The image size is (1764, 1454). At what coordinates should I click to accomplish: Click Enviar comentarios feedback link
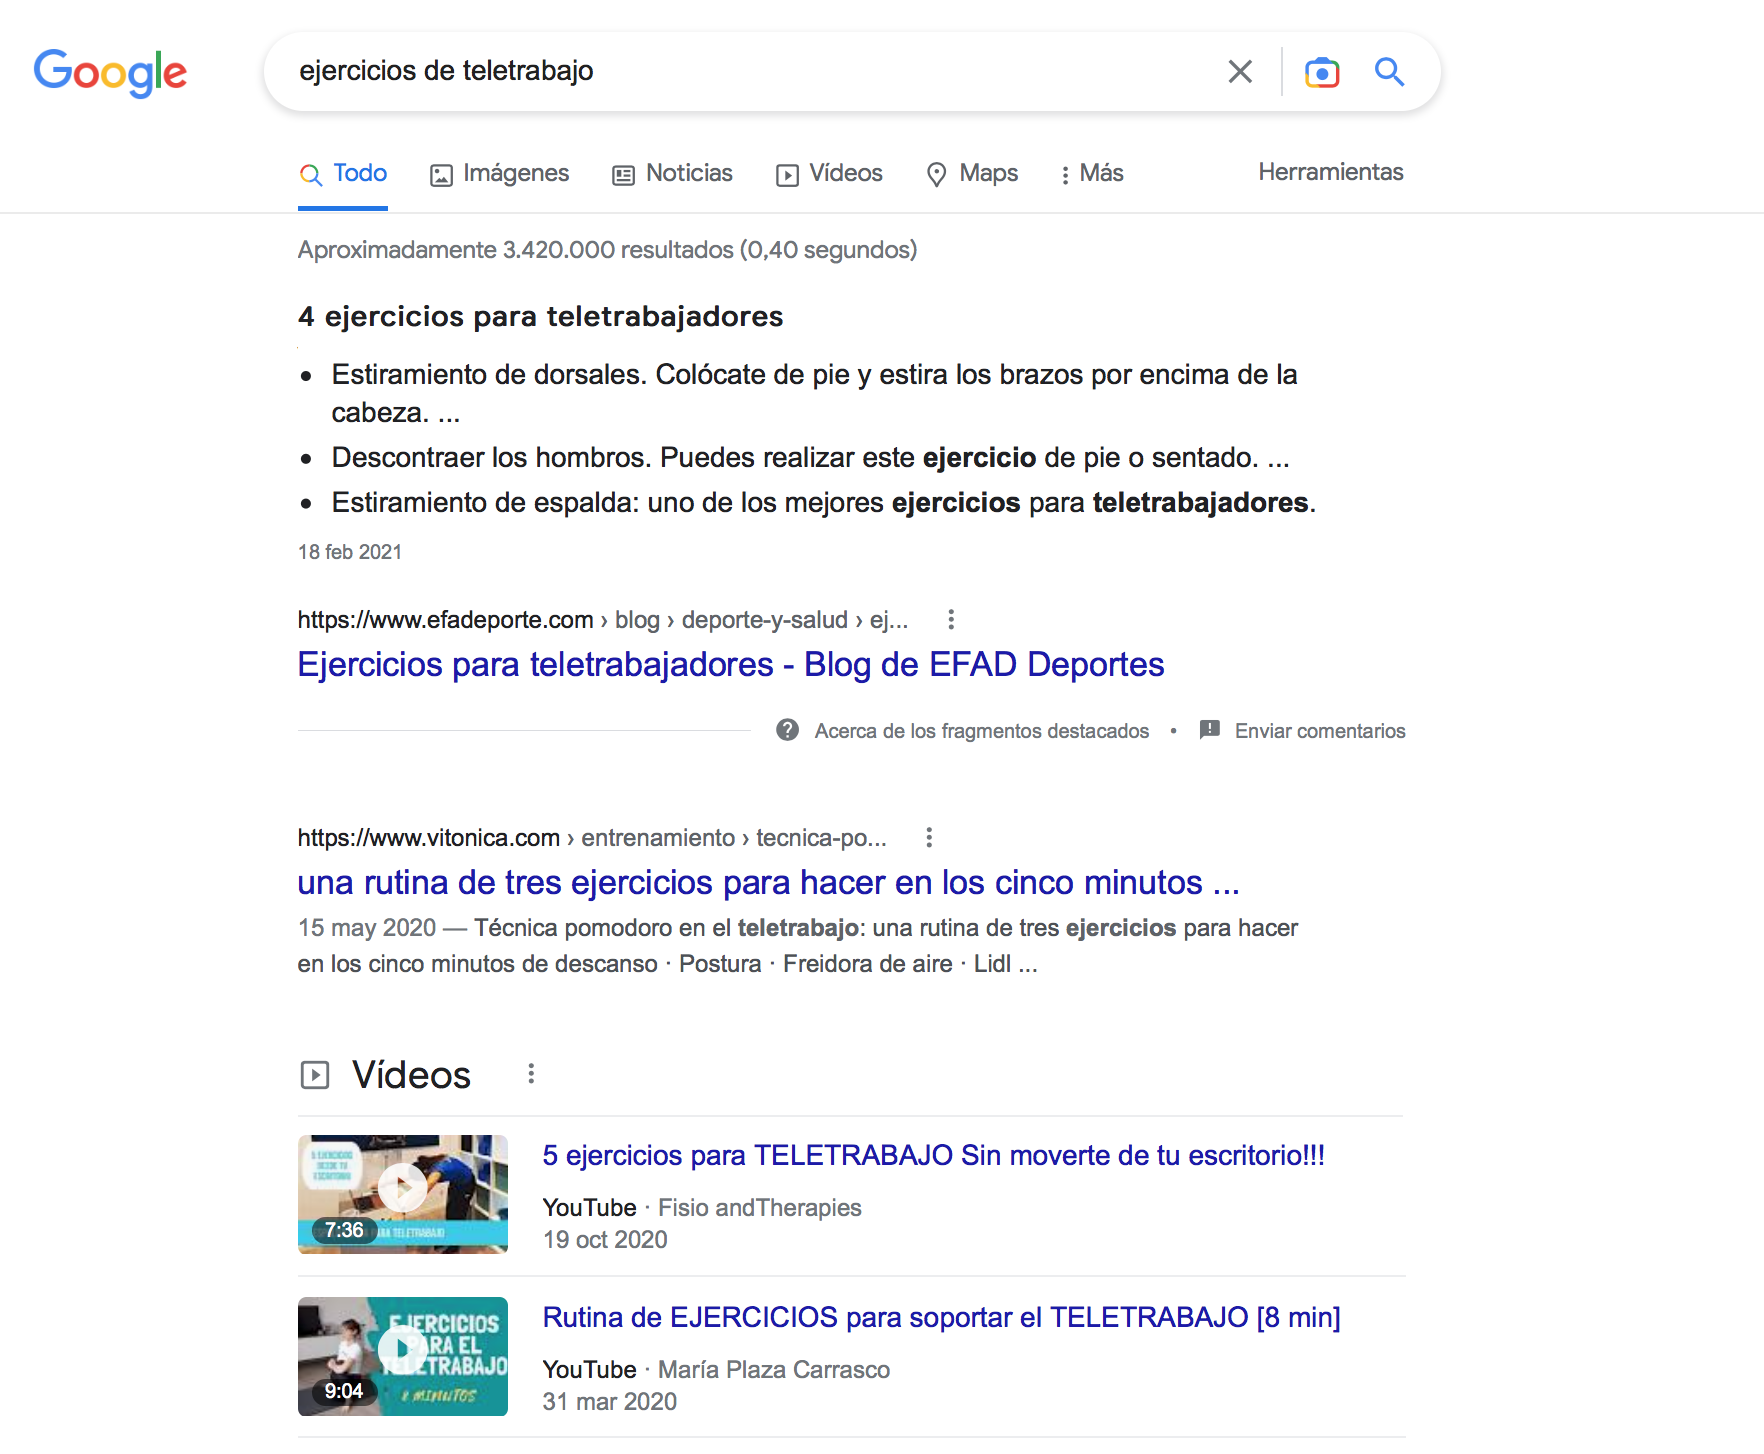coord(1319,731)
